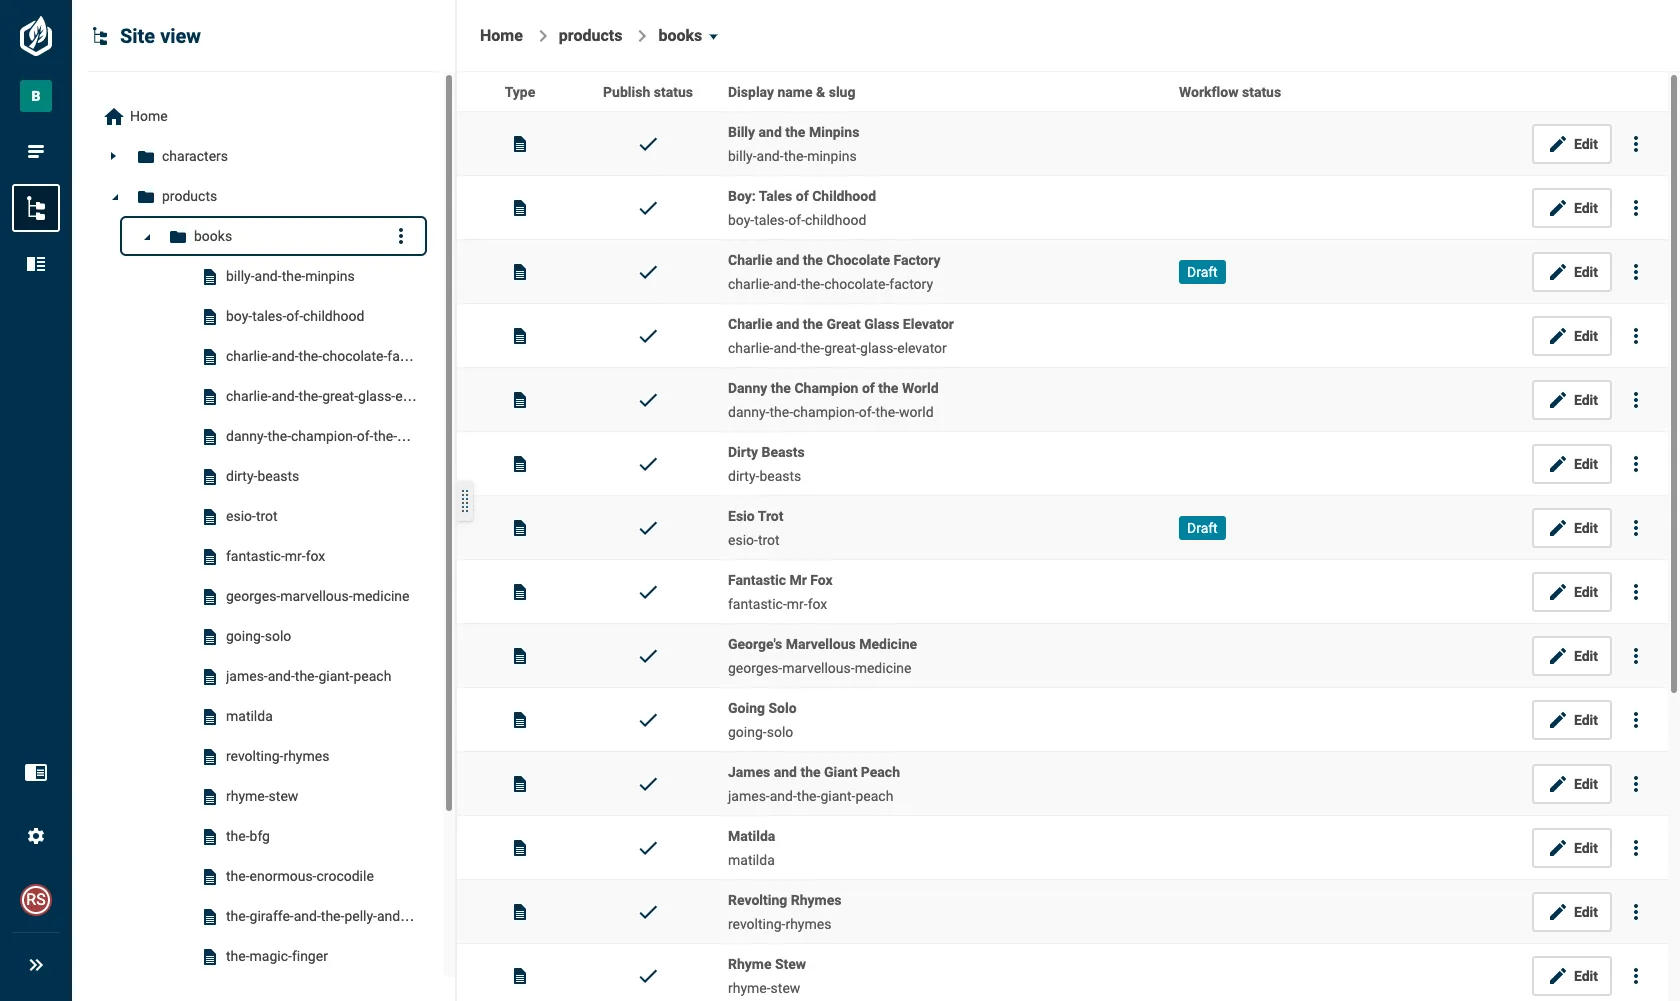Collapse the books folder arrow
Viewport: 1680px width, 1001px height.
[x=147, y=237]
